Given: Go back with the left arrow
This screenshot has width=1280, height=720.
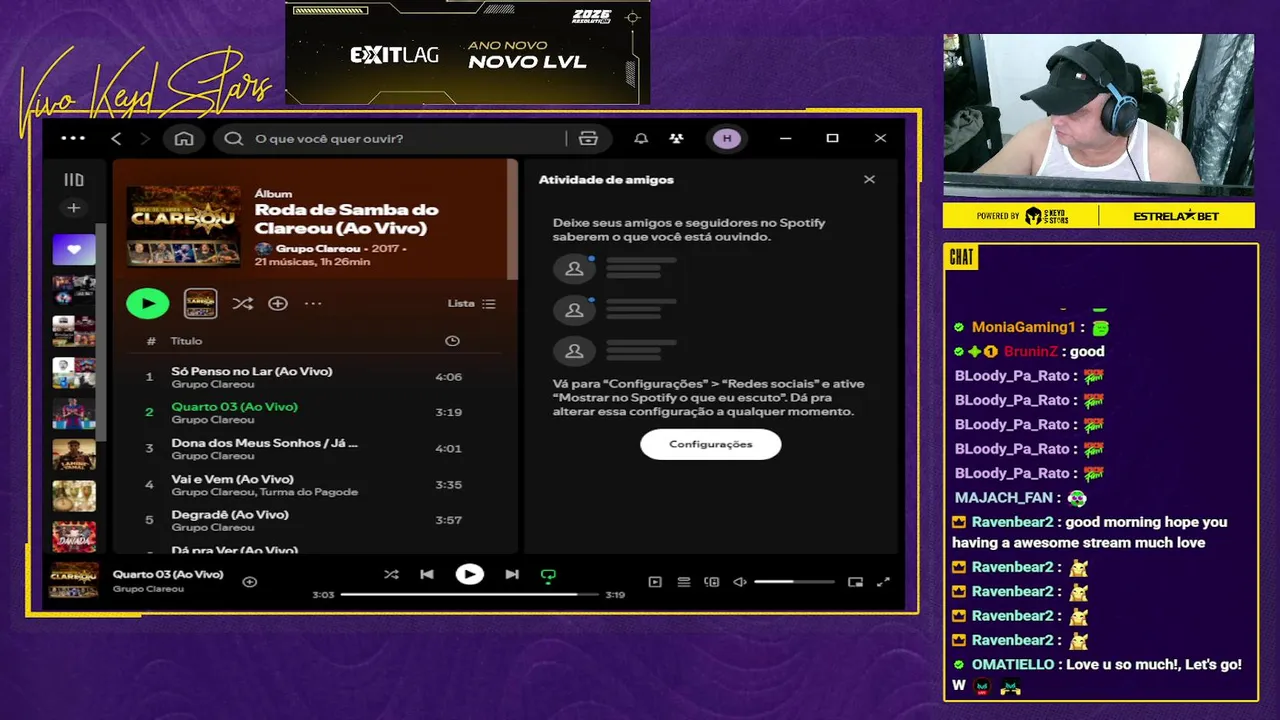Looking at the screenshot, I should point(116,138).
